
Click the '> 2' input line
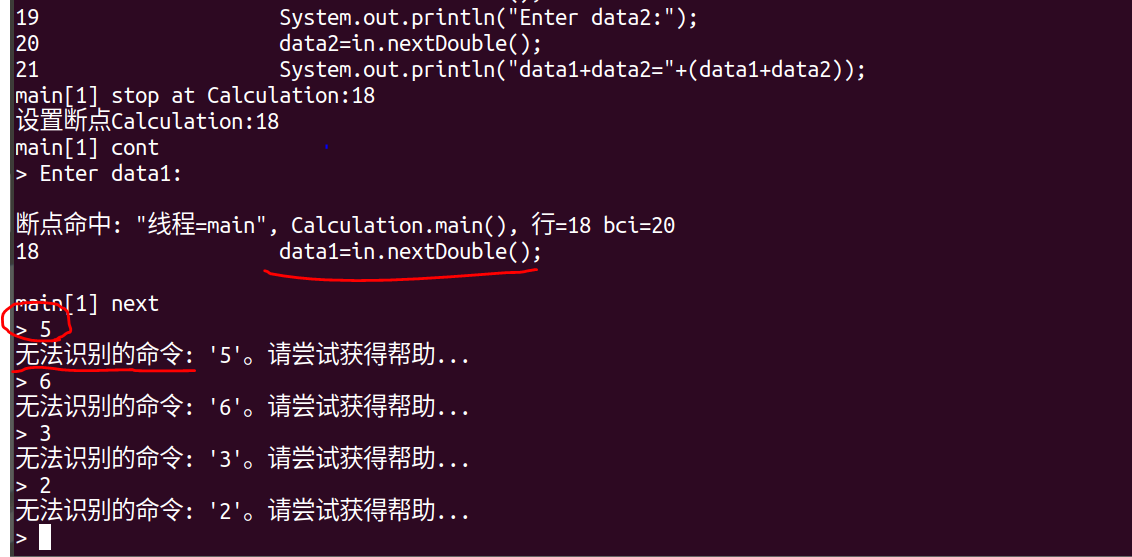(33, 486)
